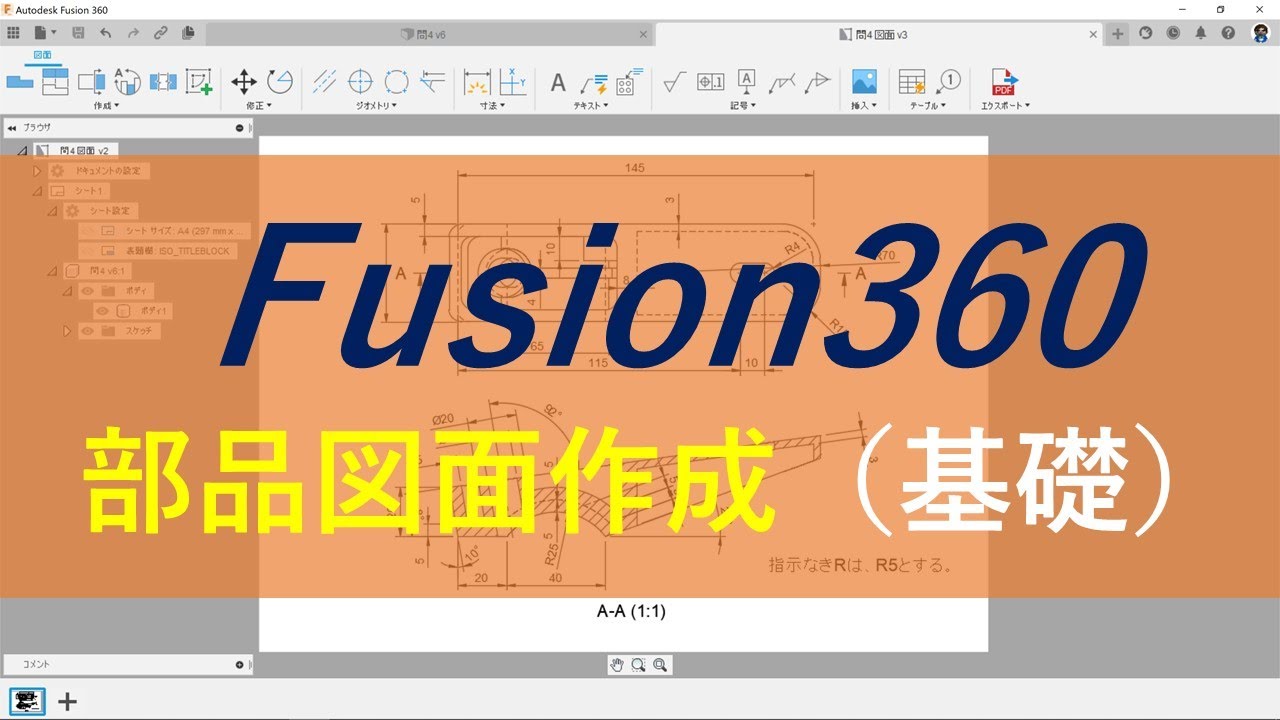Close the 問4 図面 v3 tab

click(1093, 34)
